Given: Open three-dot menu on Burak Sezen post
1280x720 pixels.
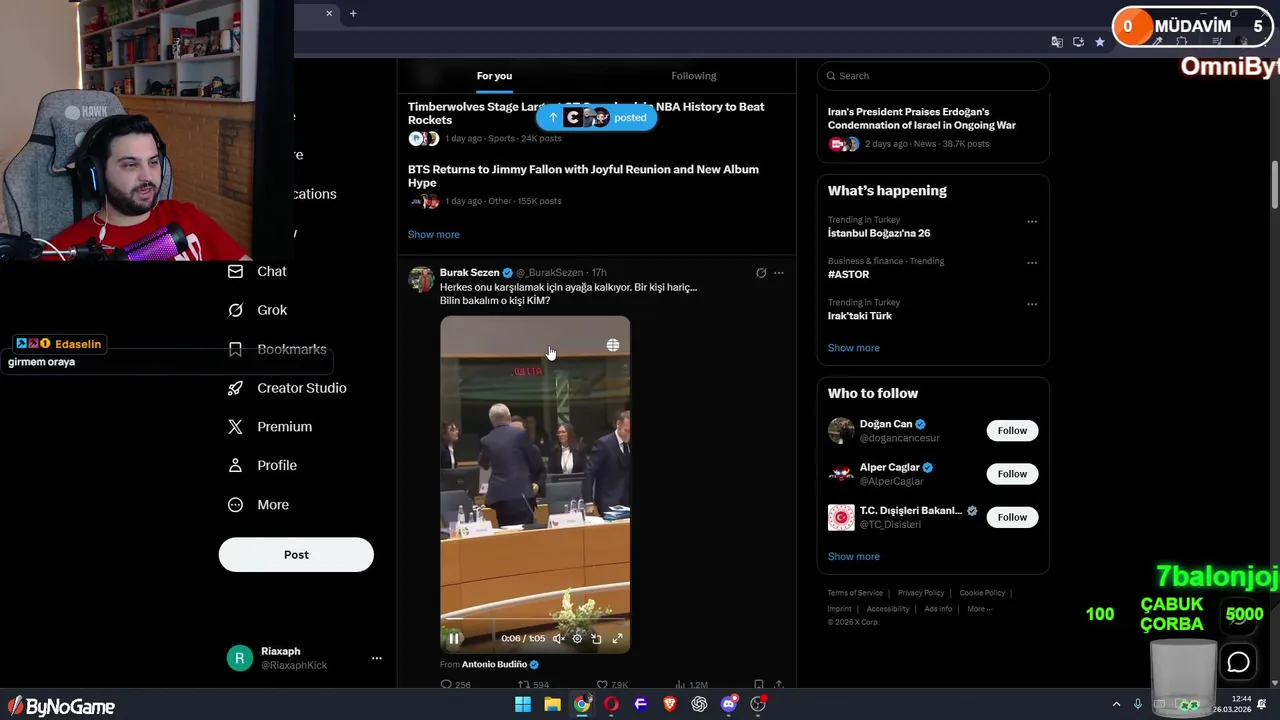Looking at the screenshot, I should click(779, 272).
